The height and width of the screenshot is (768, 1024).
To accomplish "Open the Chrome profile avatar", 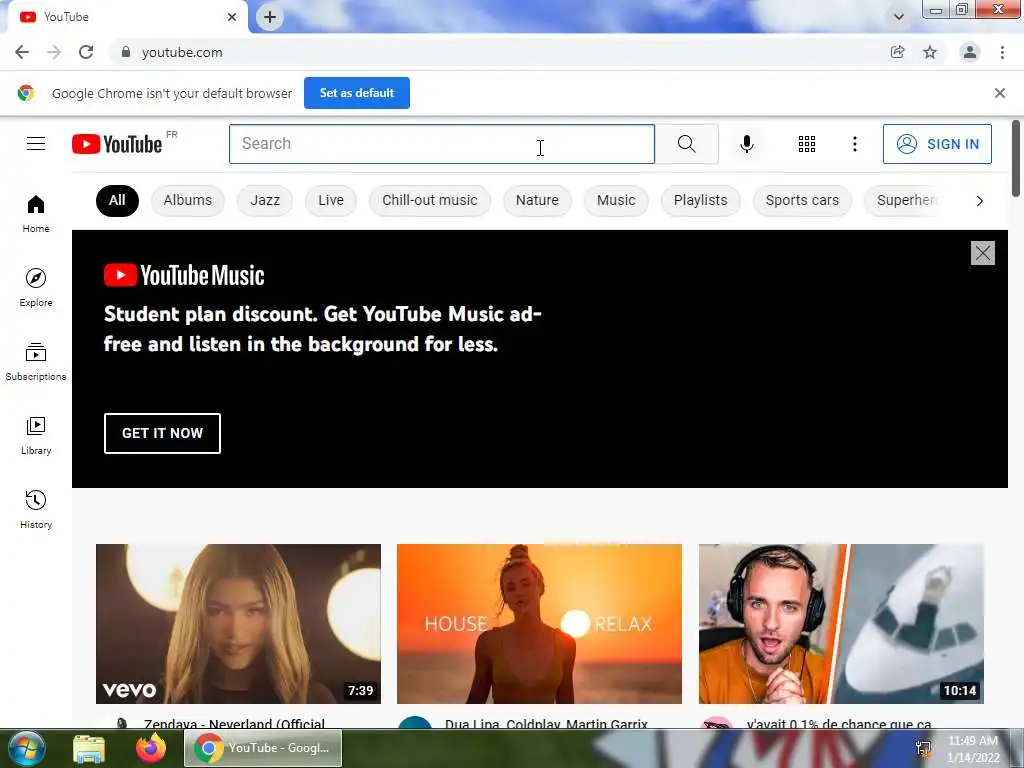I will pyautogui.click(x=970, y=52).
